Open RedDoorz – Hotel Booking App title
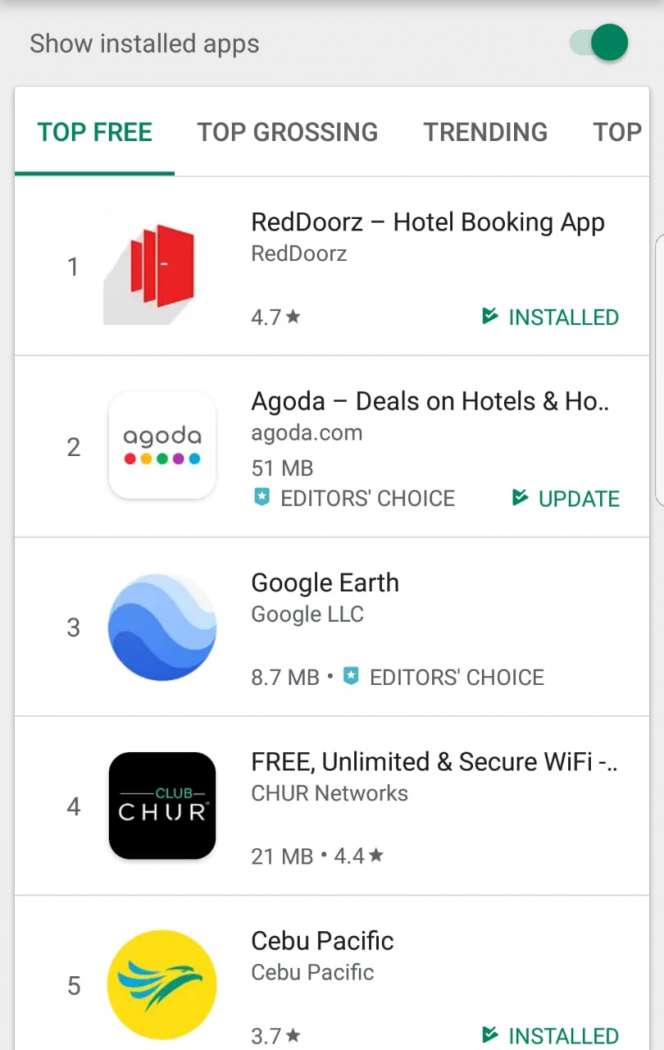The width and height of the screenshot is (664, 1050). pos(428,222)
